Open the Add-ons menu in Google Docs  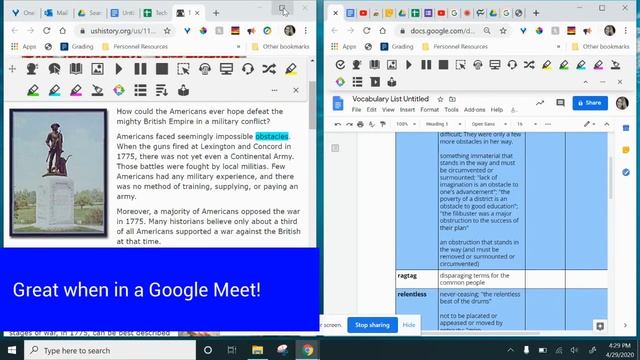click(x=475, y=110)
